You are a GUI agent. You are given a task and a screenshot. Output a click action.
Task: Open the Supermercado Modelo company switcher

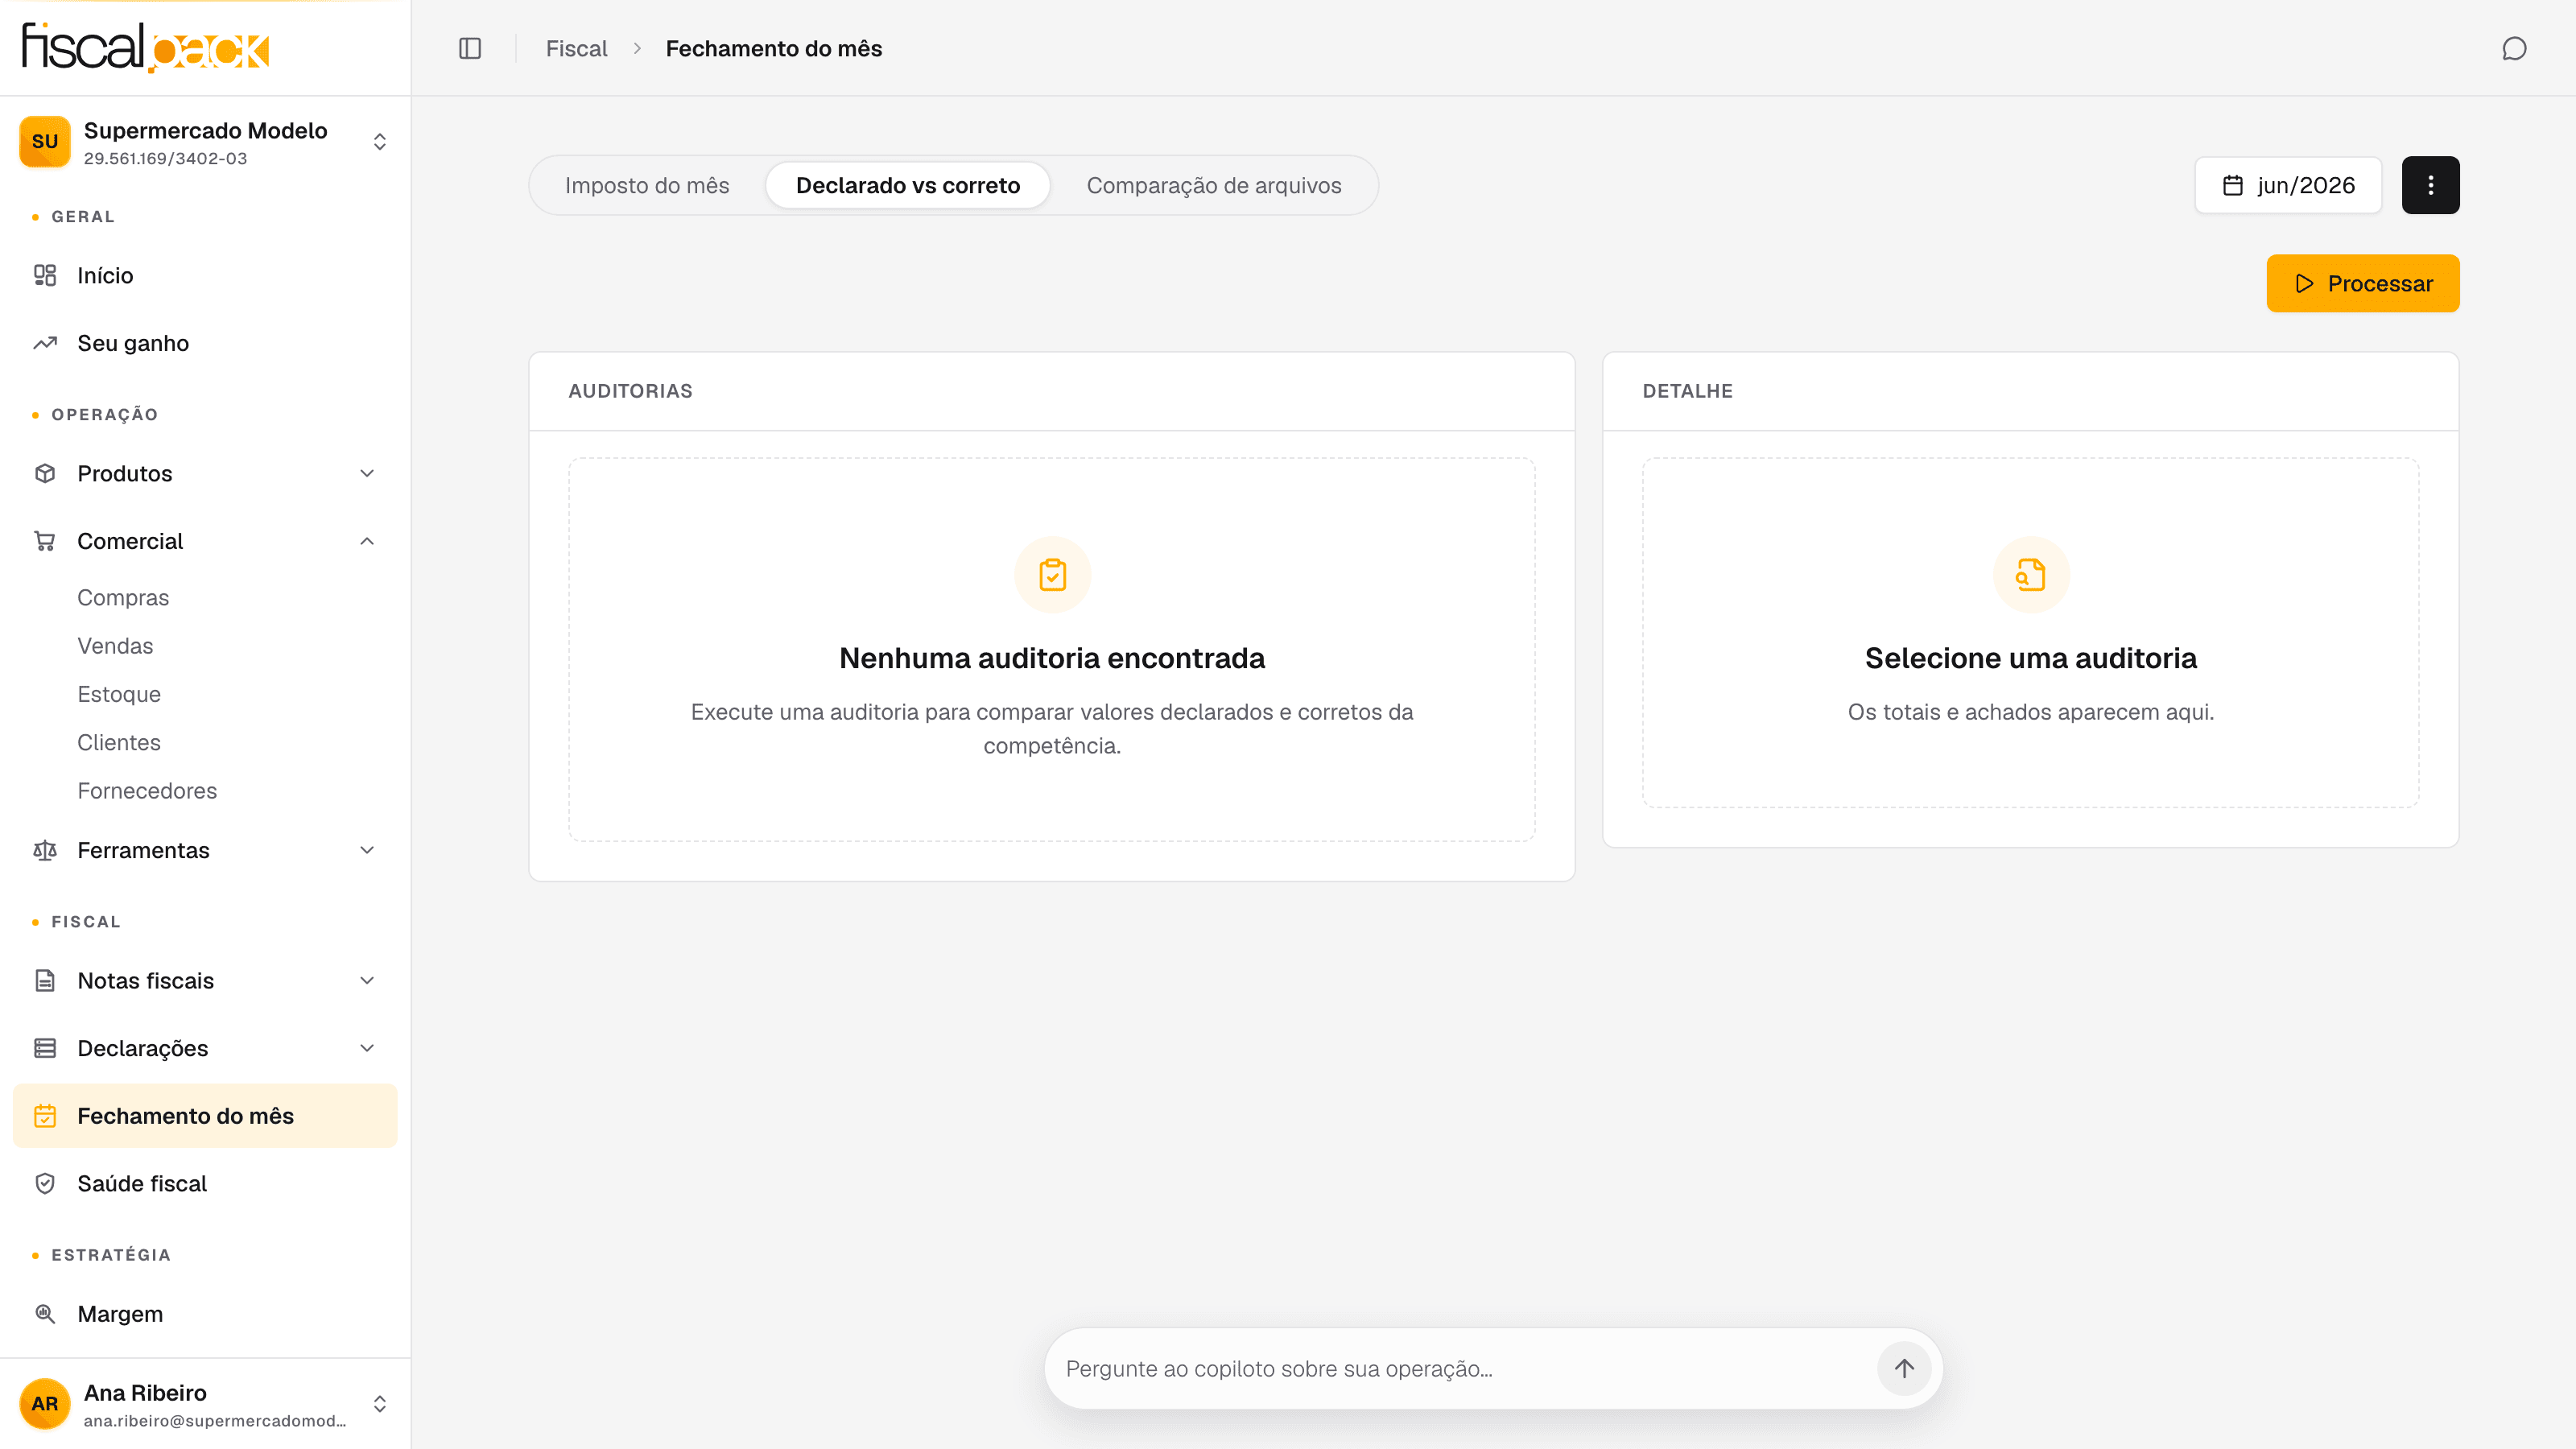tap(205, 142)
